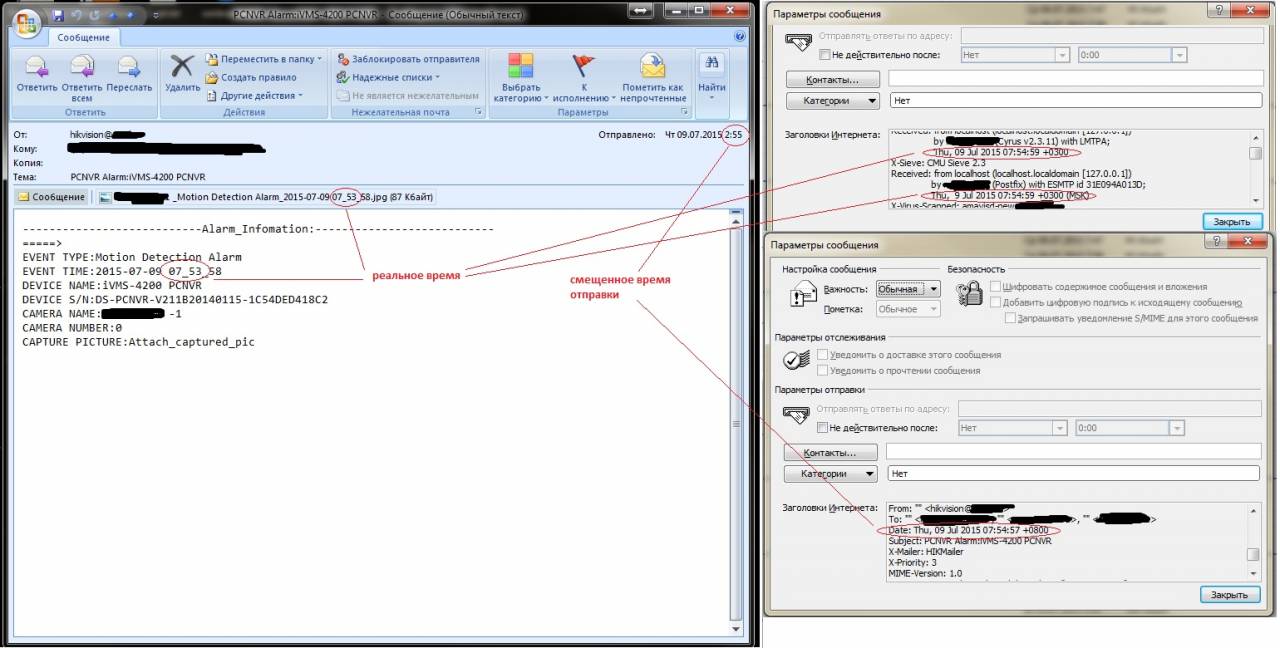
Task: Click the contacts text field in lower dialog
Action: pos(1073,452)
